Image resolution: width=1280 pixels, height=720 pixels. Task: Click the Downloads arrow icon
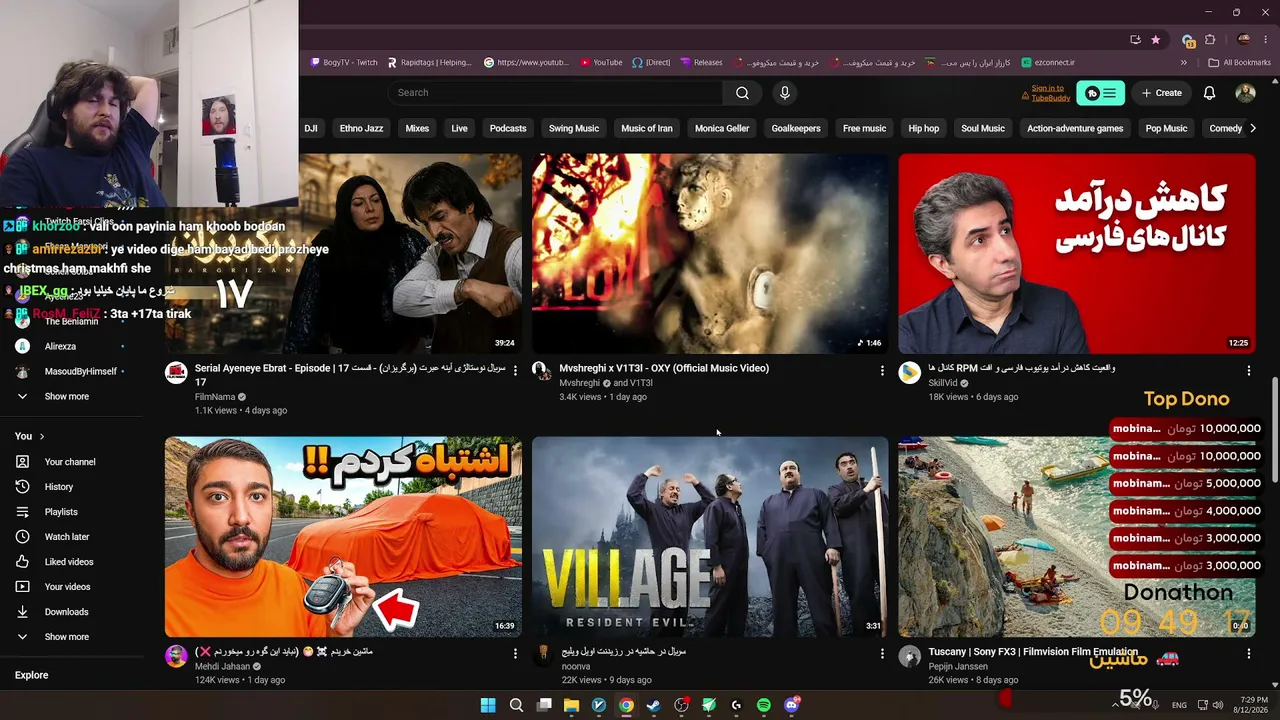tap(22, 612)
